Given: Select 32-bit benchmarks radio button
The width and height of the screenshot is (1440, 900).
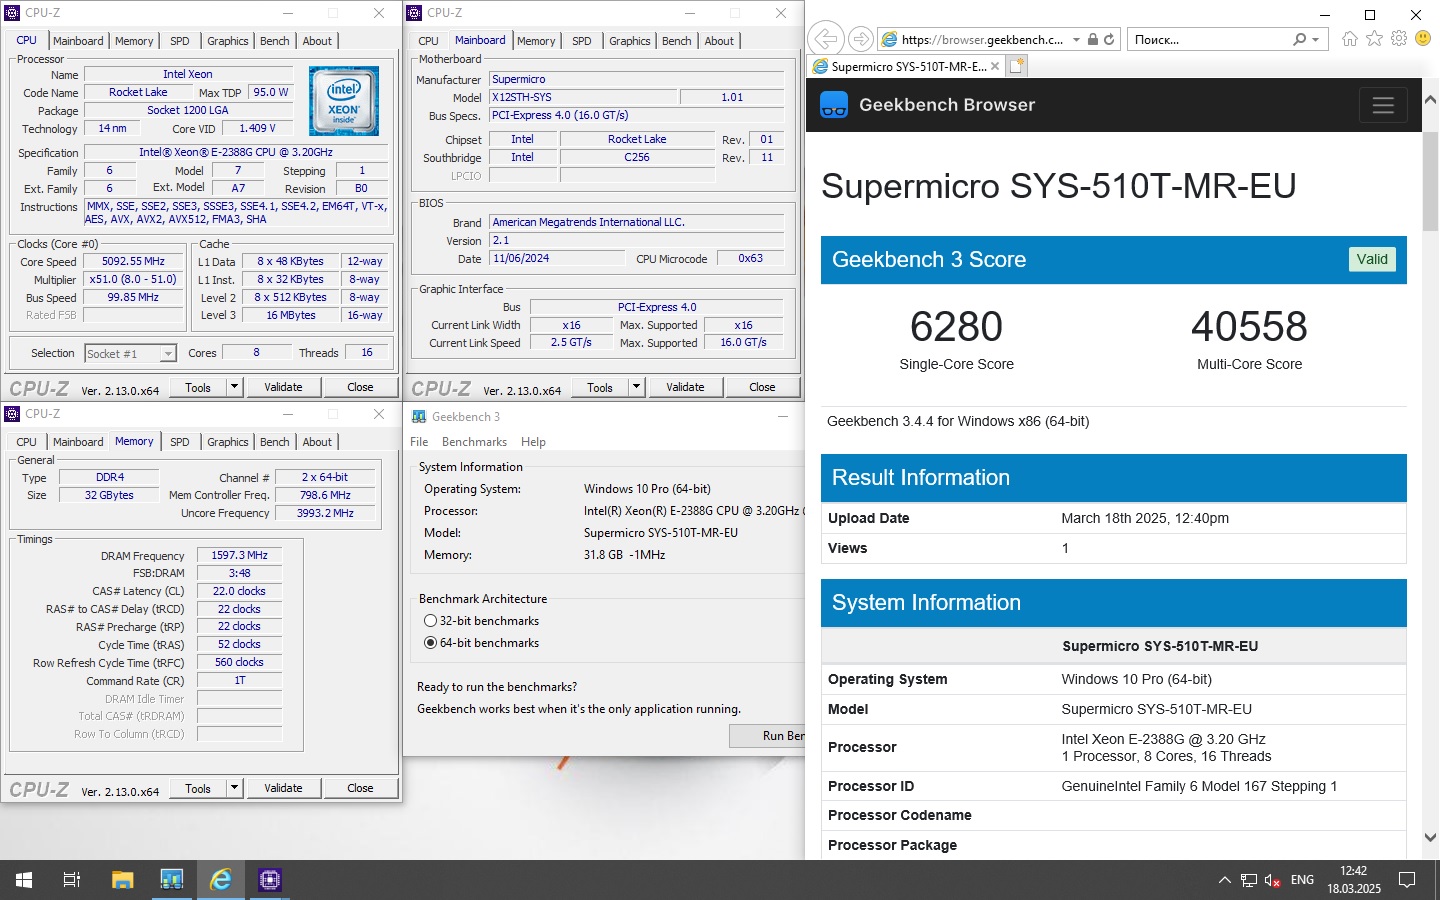Looking at the screenshot, I should 430,621.
